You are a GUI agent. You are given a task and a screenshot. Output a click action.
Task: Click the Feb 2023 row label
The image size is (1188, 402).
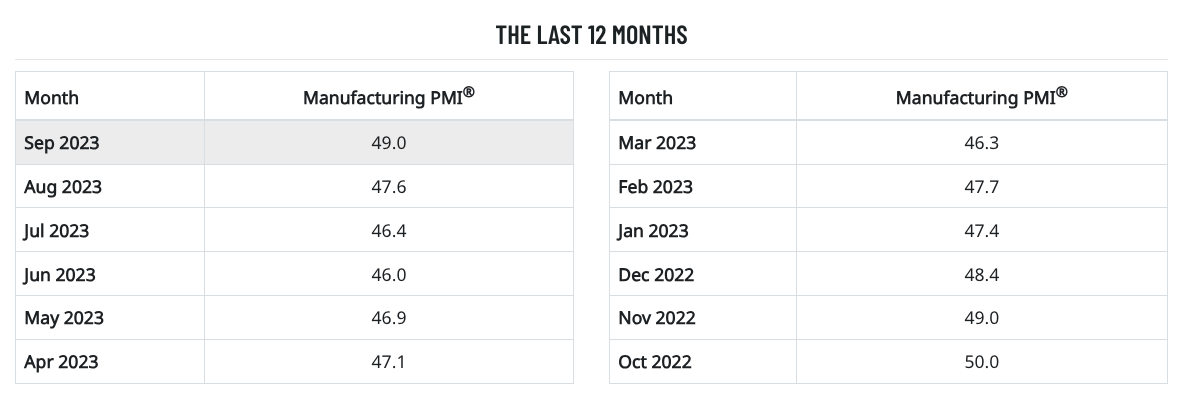point(655,187)
